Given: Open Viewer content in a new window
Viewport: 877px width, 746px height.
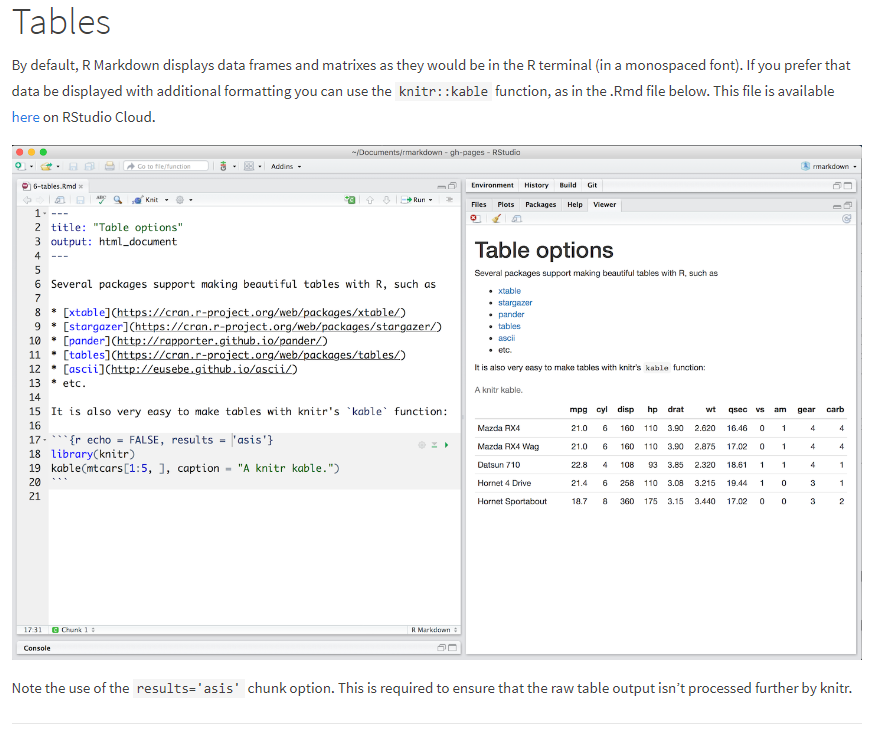Looking at the screenshot, I should pyautogui.click(x=517, y=217).
